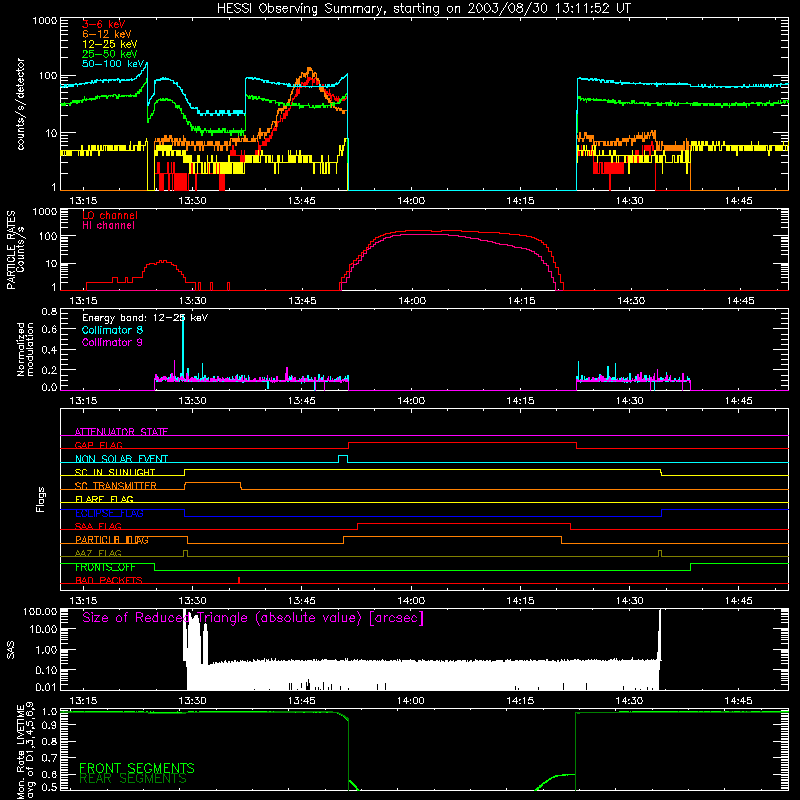Select the Collimator 8 legend label
Viewport: 800px width, 800px height.
(112, 330)
